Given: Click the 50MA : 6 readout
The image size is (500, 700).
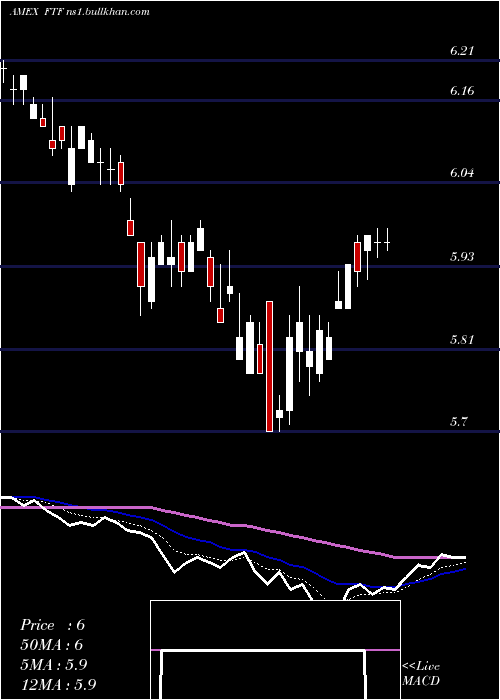Looking at the screenshot, I should click(x=52, y=645).
